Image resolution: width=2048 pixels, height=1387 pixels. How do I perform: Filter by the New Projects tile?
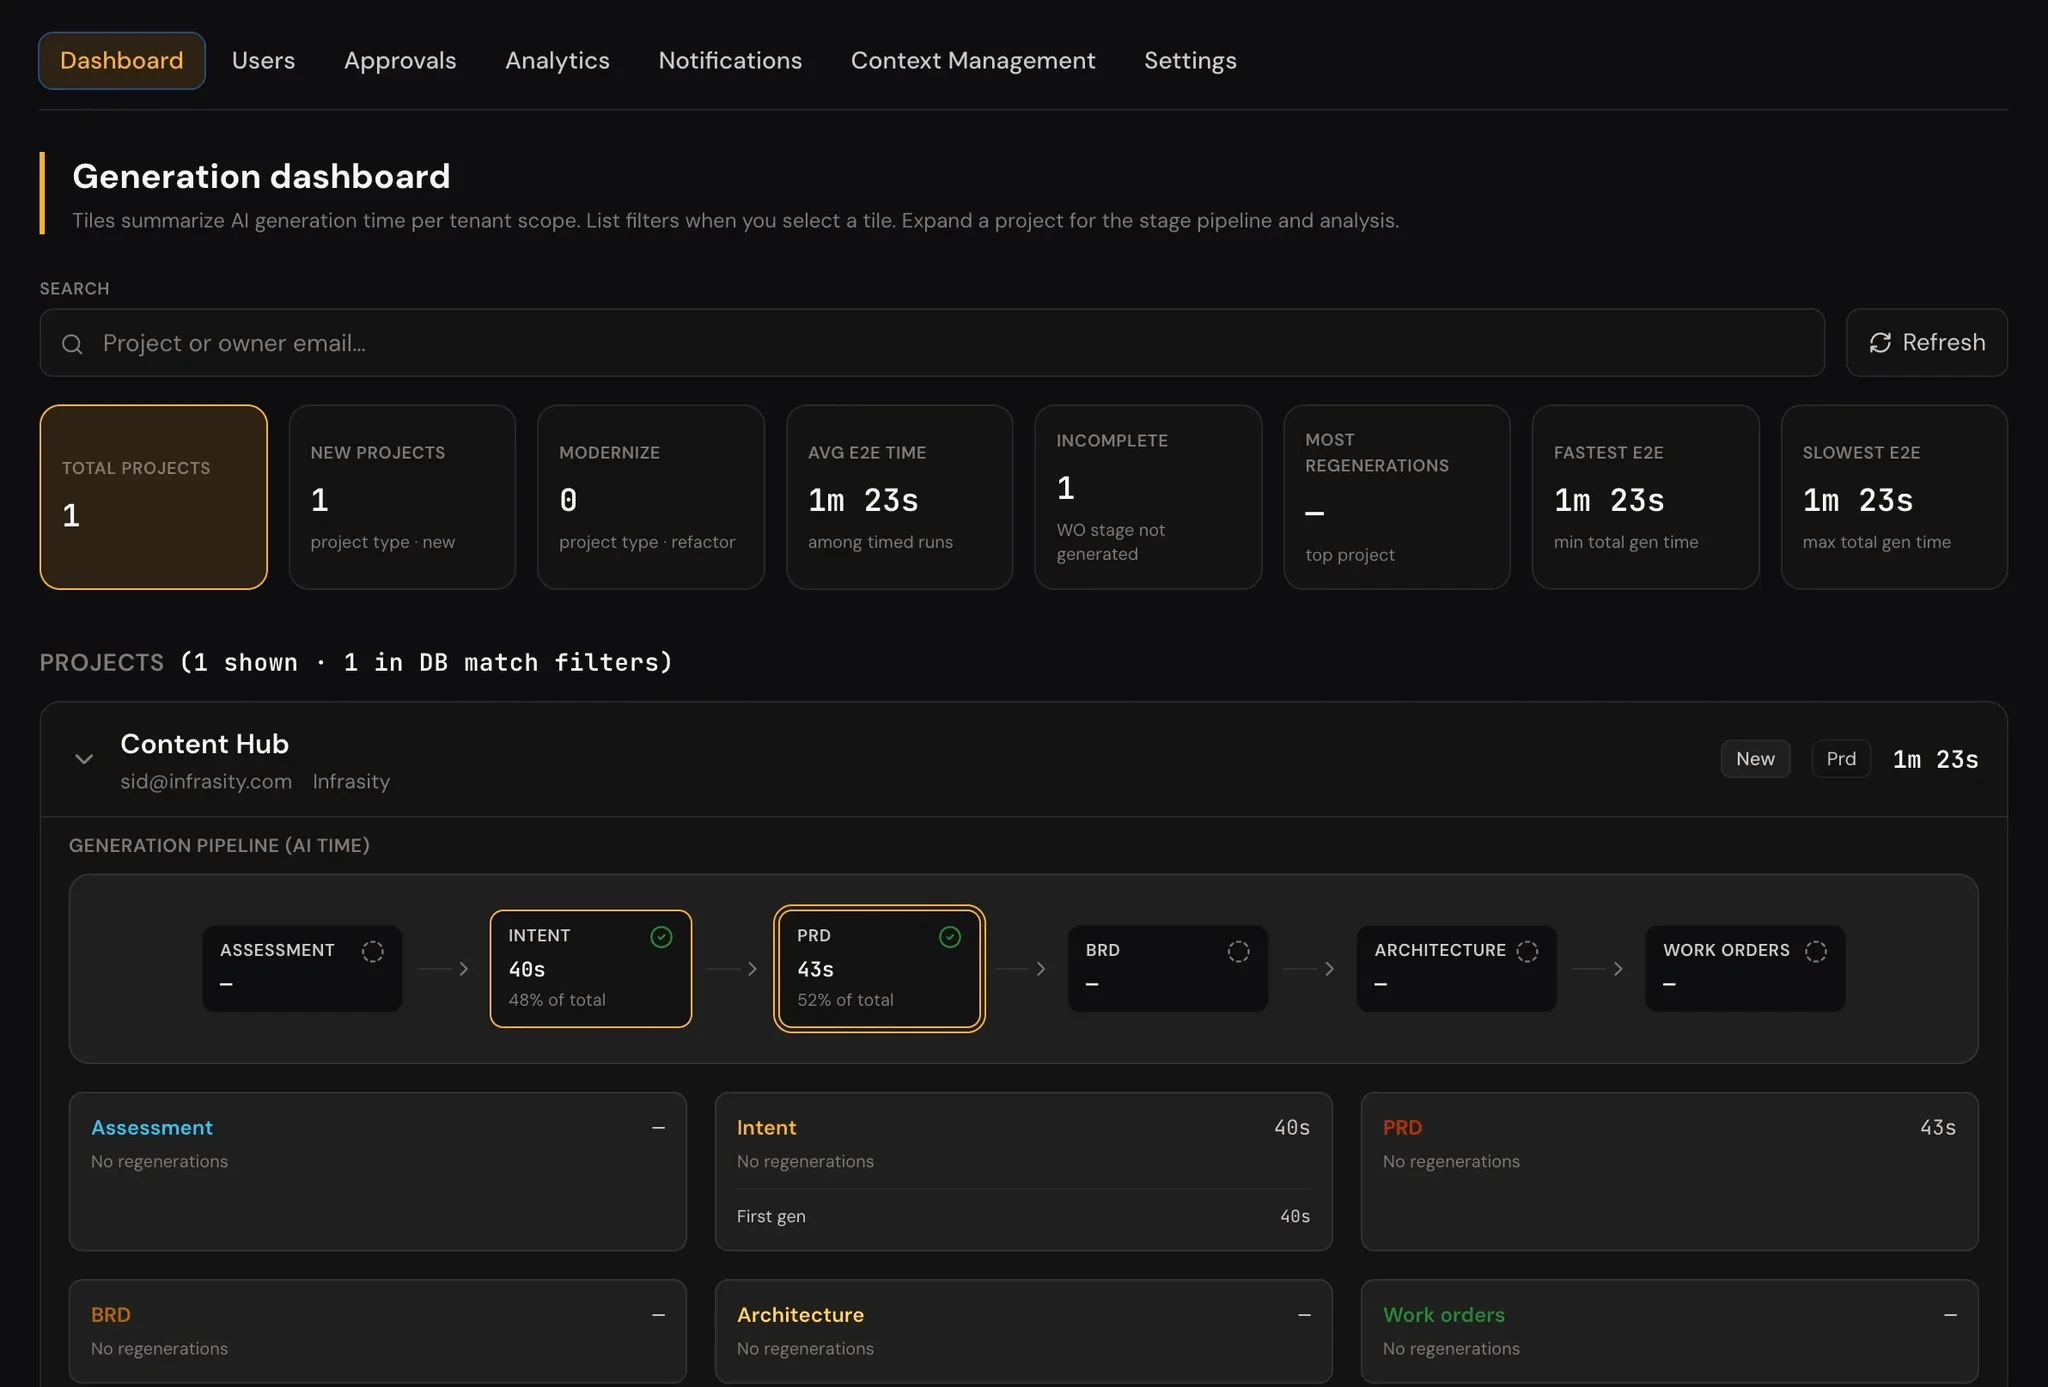pyautogui.click(x=402, y=497)
